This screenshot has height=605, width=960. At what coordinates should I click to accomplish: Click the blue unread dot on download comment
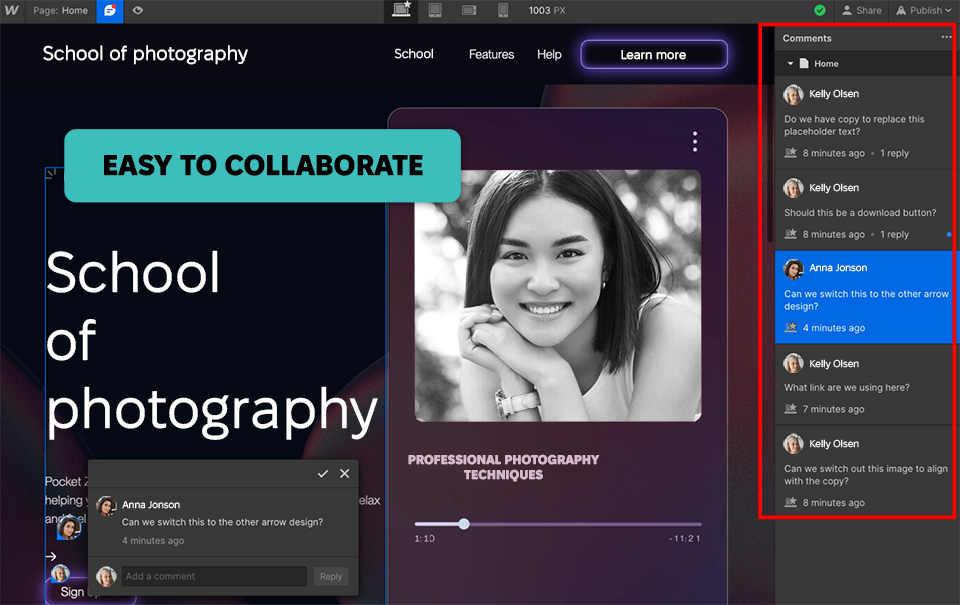(949, 235)
